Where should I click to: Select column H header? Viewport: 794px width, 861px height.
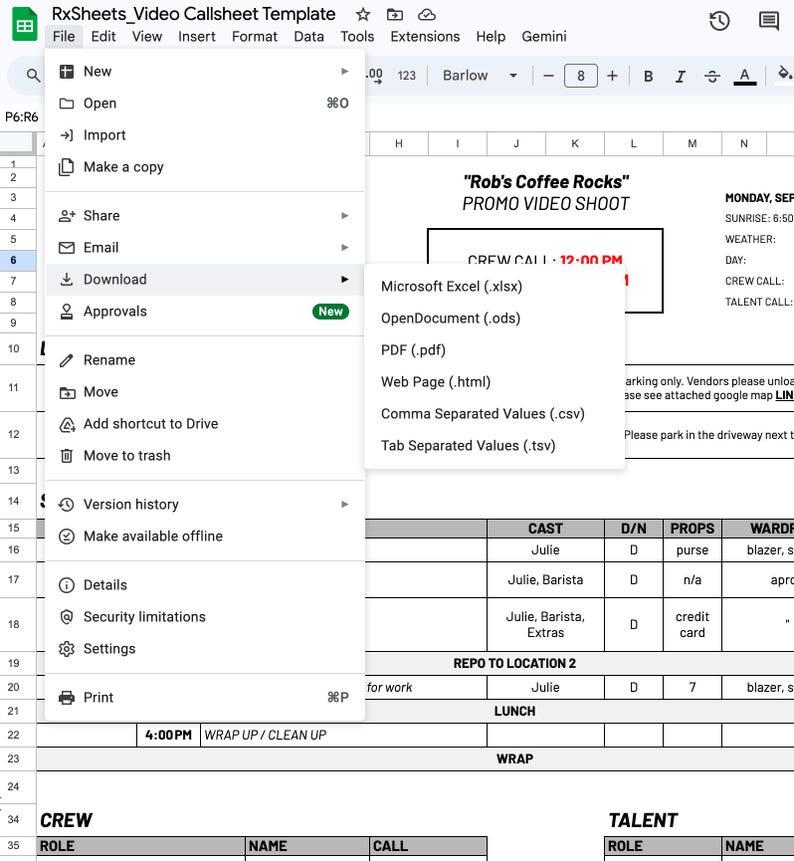click(399, 143)
